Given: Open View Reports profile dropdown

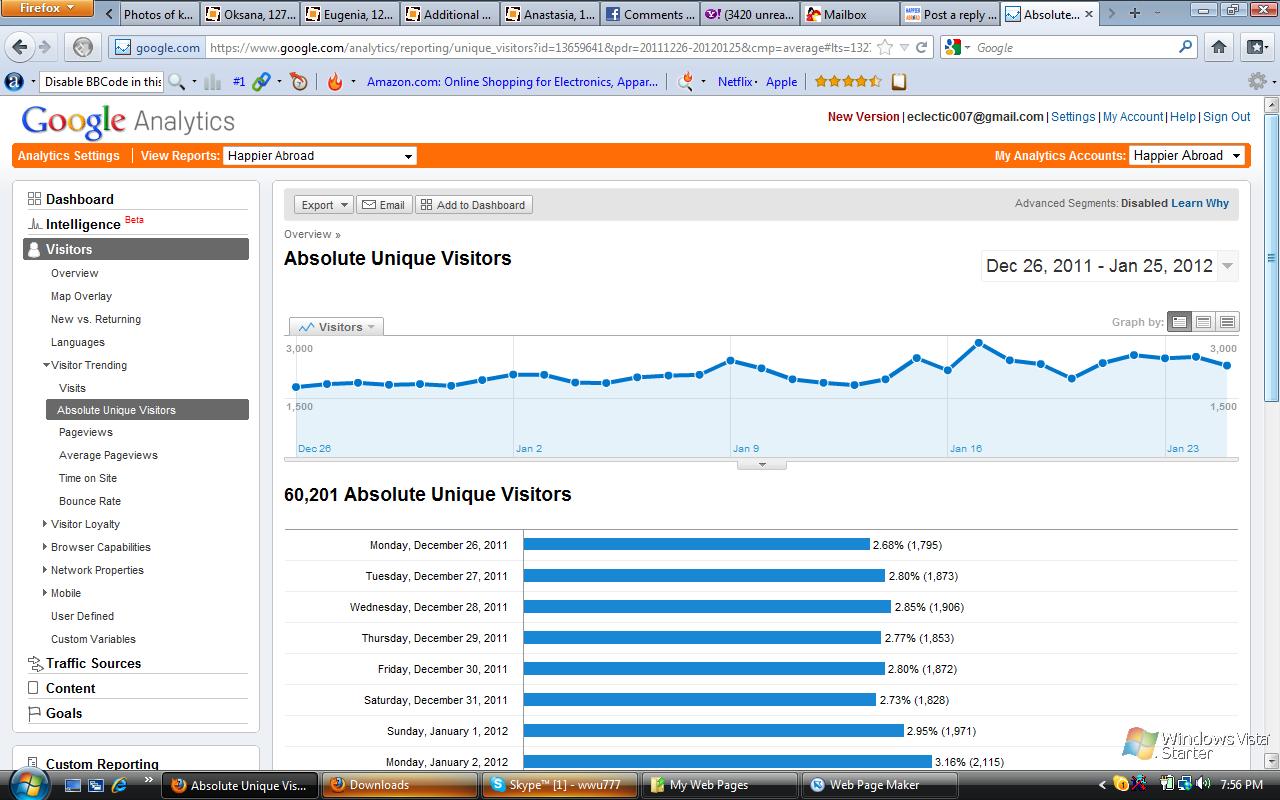Looking at the screenshot, I should tap(320, 156).
